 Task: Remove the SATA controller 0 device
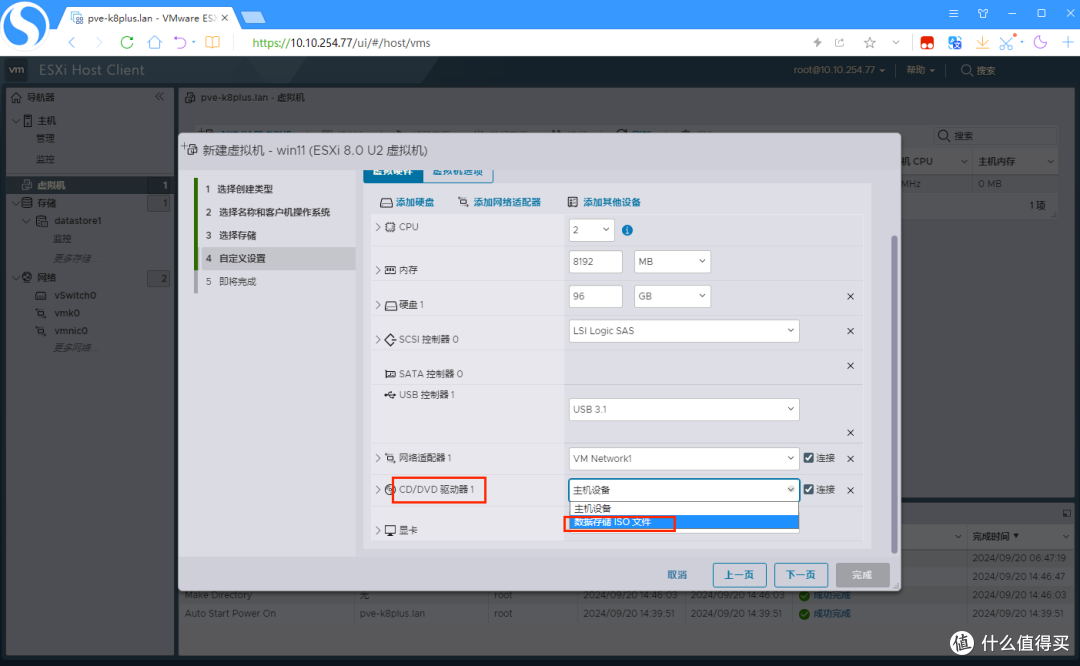(x=850, y=366)
